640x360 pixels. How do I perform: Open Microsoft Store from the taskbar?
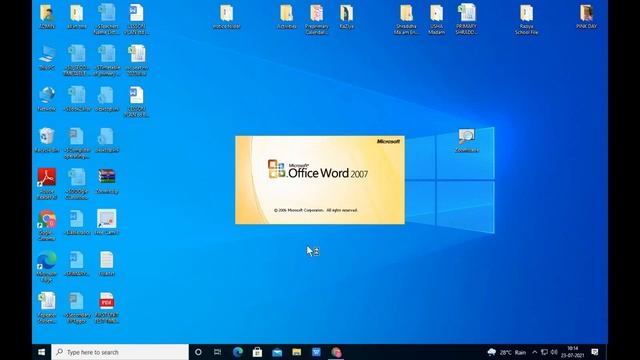[257, 352]
